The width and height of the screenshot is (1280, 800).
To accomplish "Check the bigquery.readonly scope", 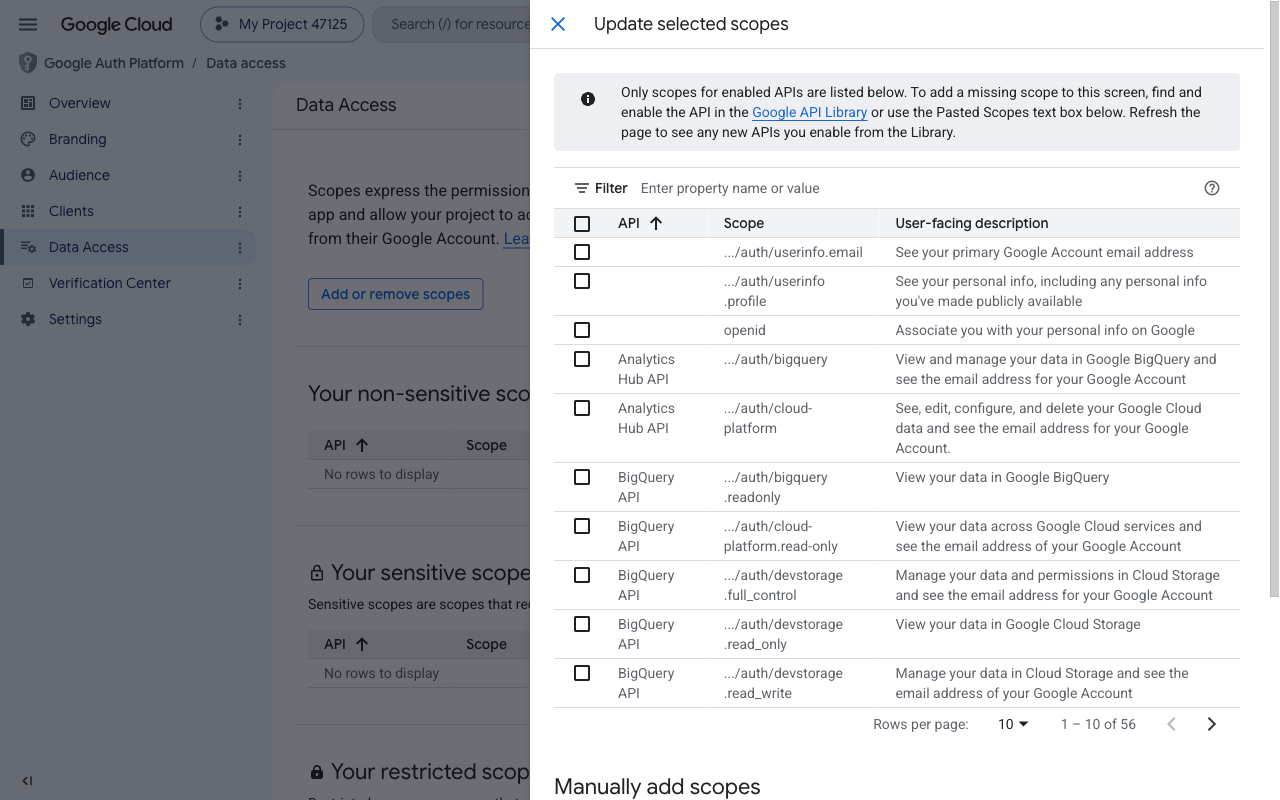I will pos(582,477).
